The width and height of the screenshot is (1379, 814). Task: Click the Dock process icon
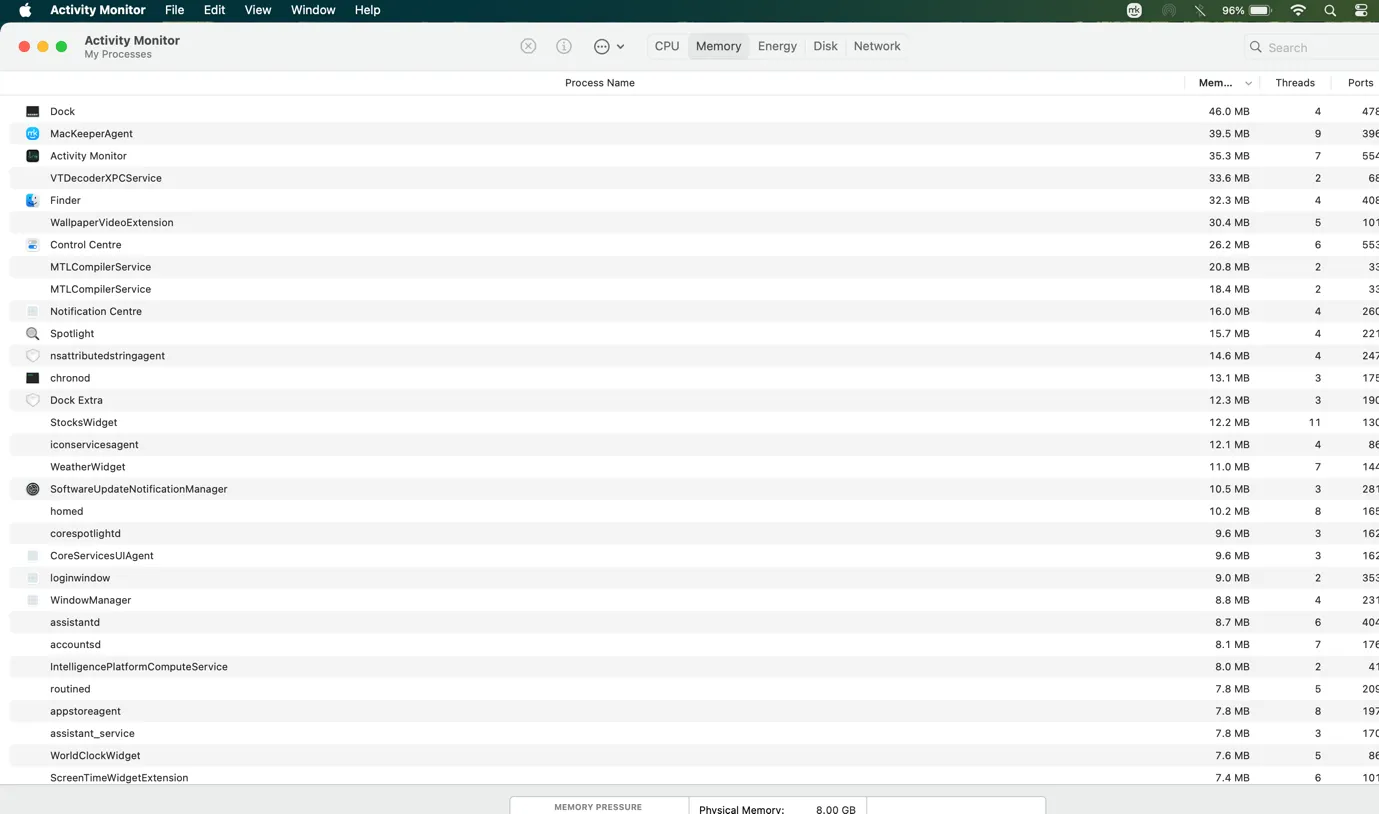click(32, 111)
